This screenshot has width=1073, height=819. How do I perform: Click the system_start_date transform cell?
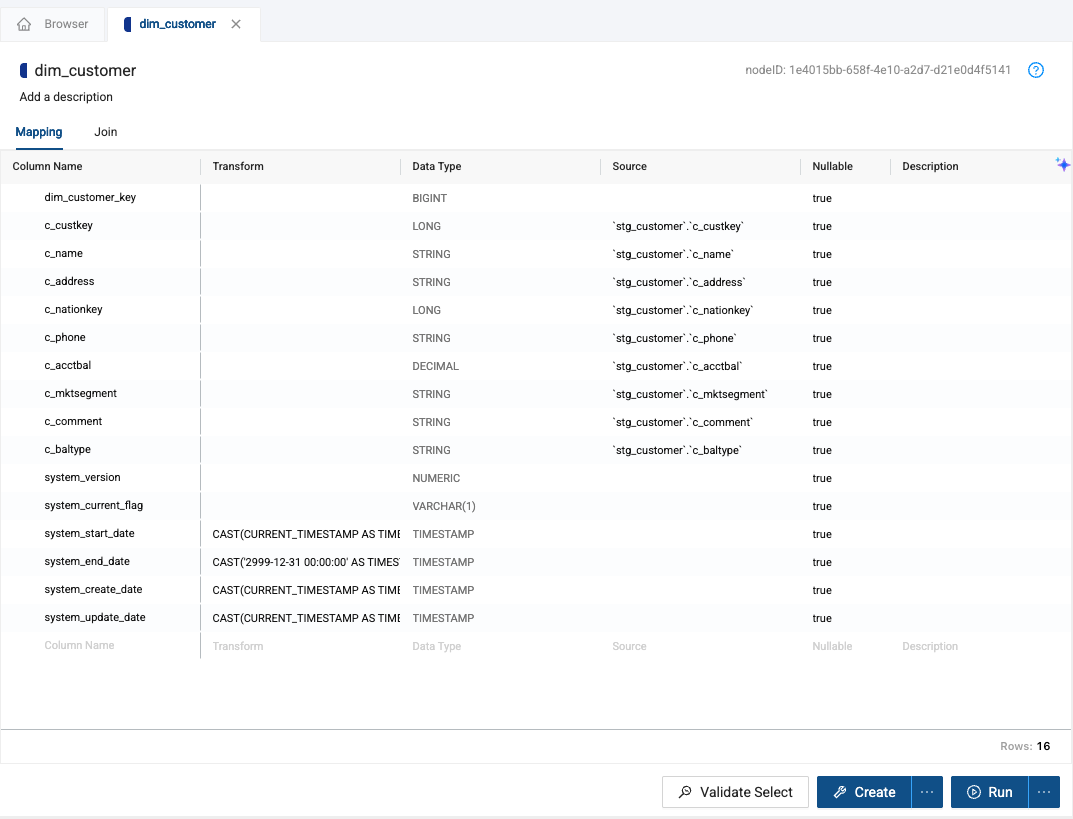(x=306, y=534)
